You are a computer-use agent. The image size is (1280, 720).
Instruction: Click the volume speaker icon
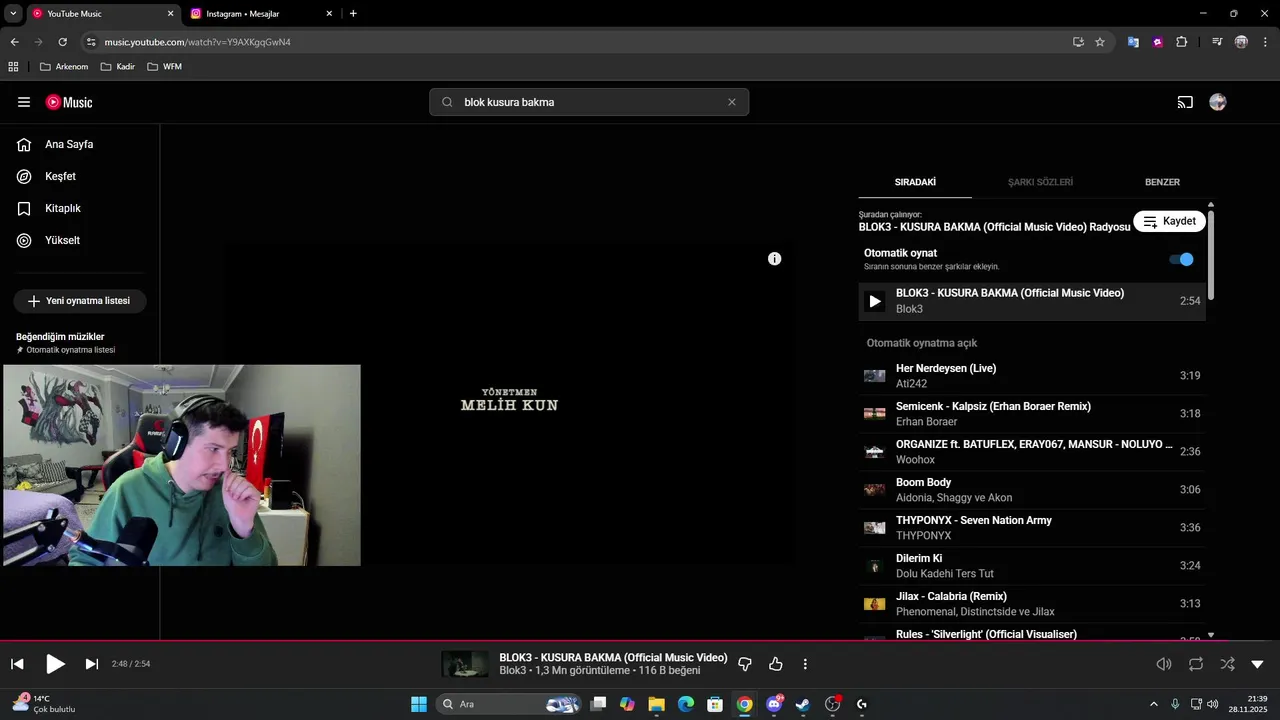[x=1164, y=664]
